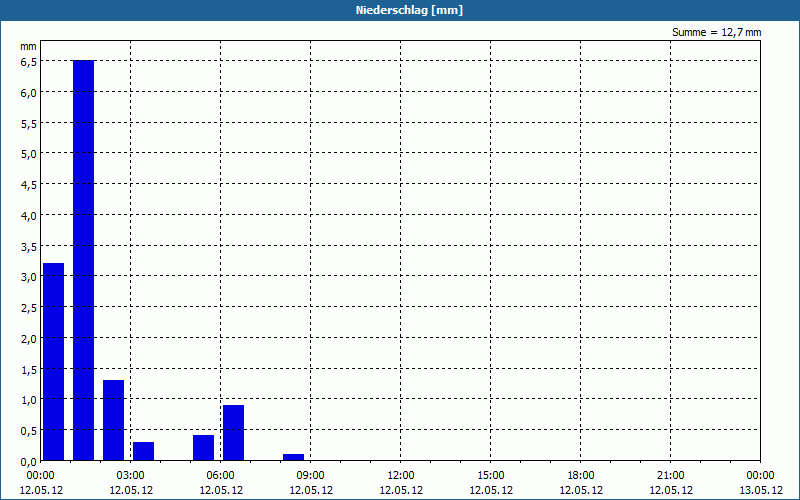This screenshot has width=800, height=500.
Task: Select the 1,0 y-axis value
Action: coord(29,399)
